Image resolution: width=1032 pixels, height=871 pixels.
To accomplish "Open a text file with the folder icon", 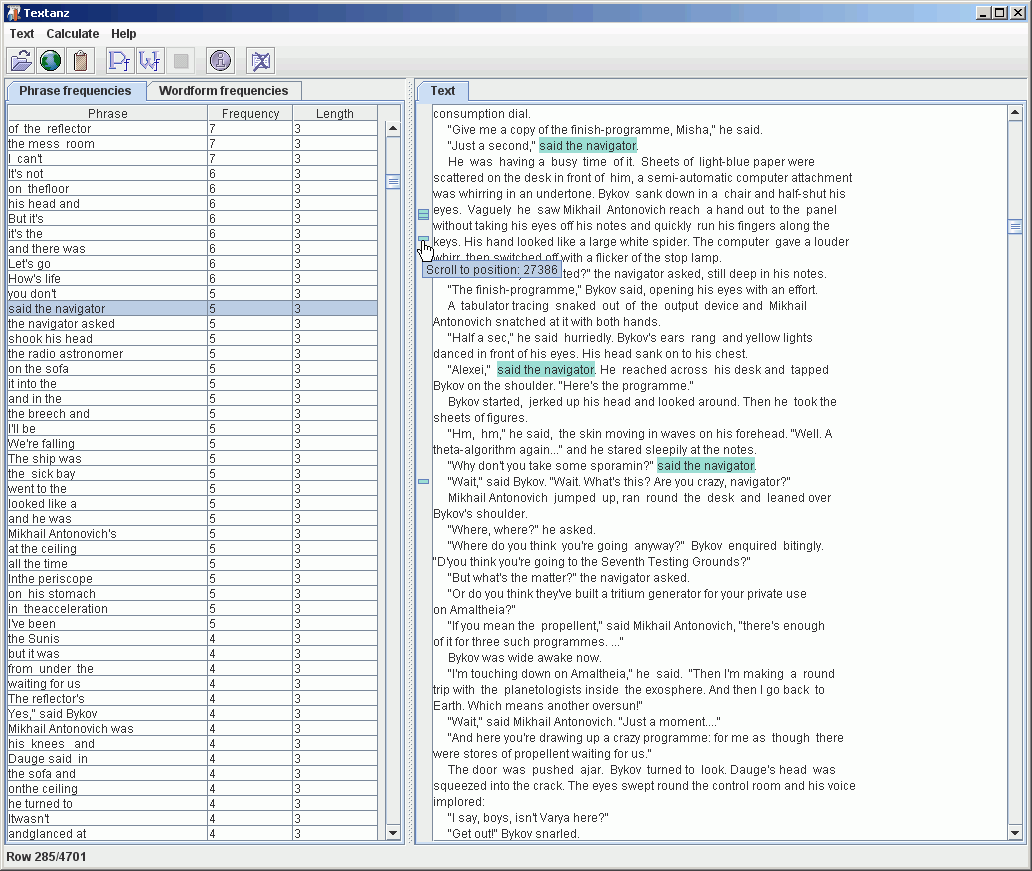I will point(21,61).
